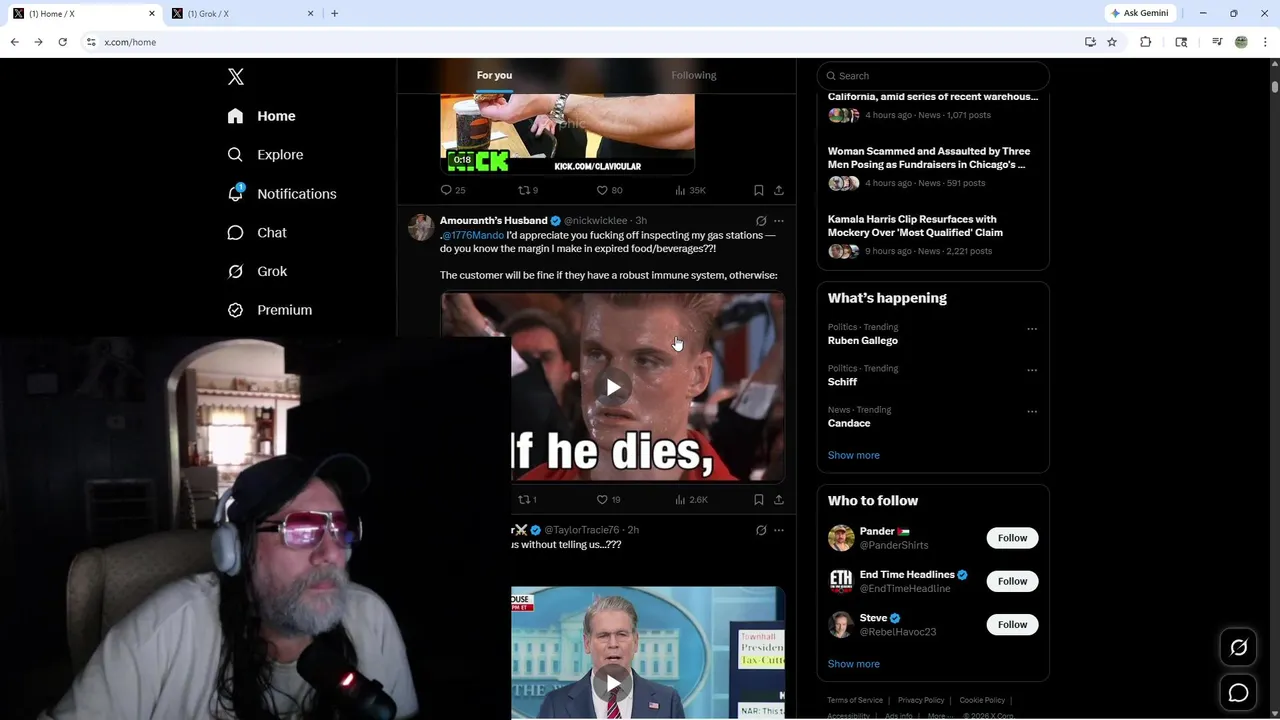Open Grok explain on TaylorTracie76 post

[x=761, y=530]
